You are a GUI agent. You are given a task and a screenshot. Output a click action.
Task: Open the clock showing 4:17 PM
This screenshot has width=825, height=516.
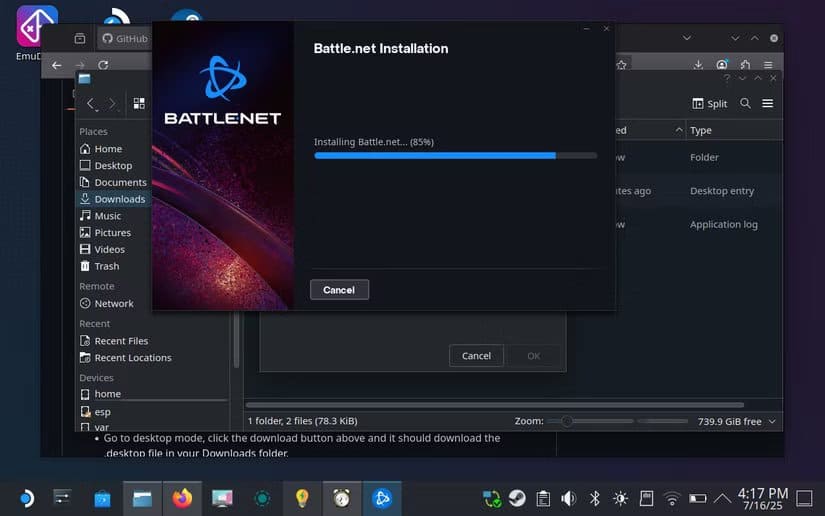(x=763, y=499)
